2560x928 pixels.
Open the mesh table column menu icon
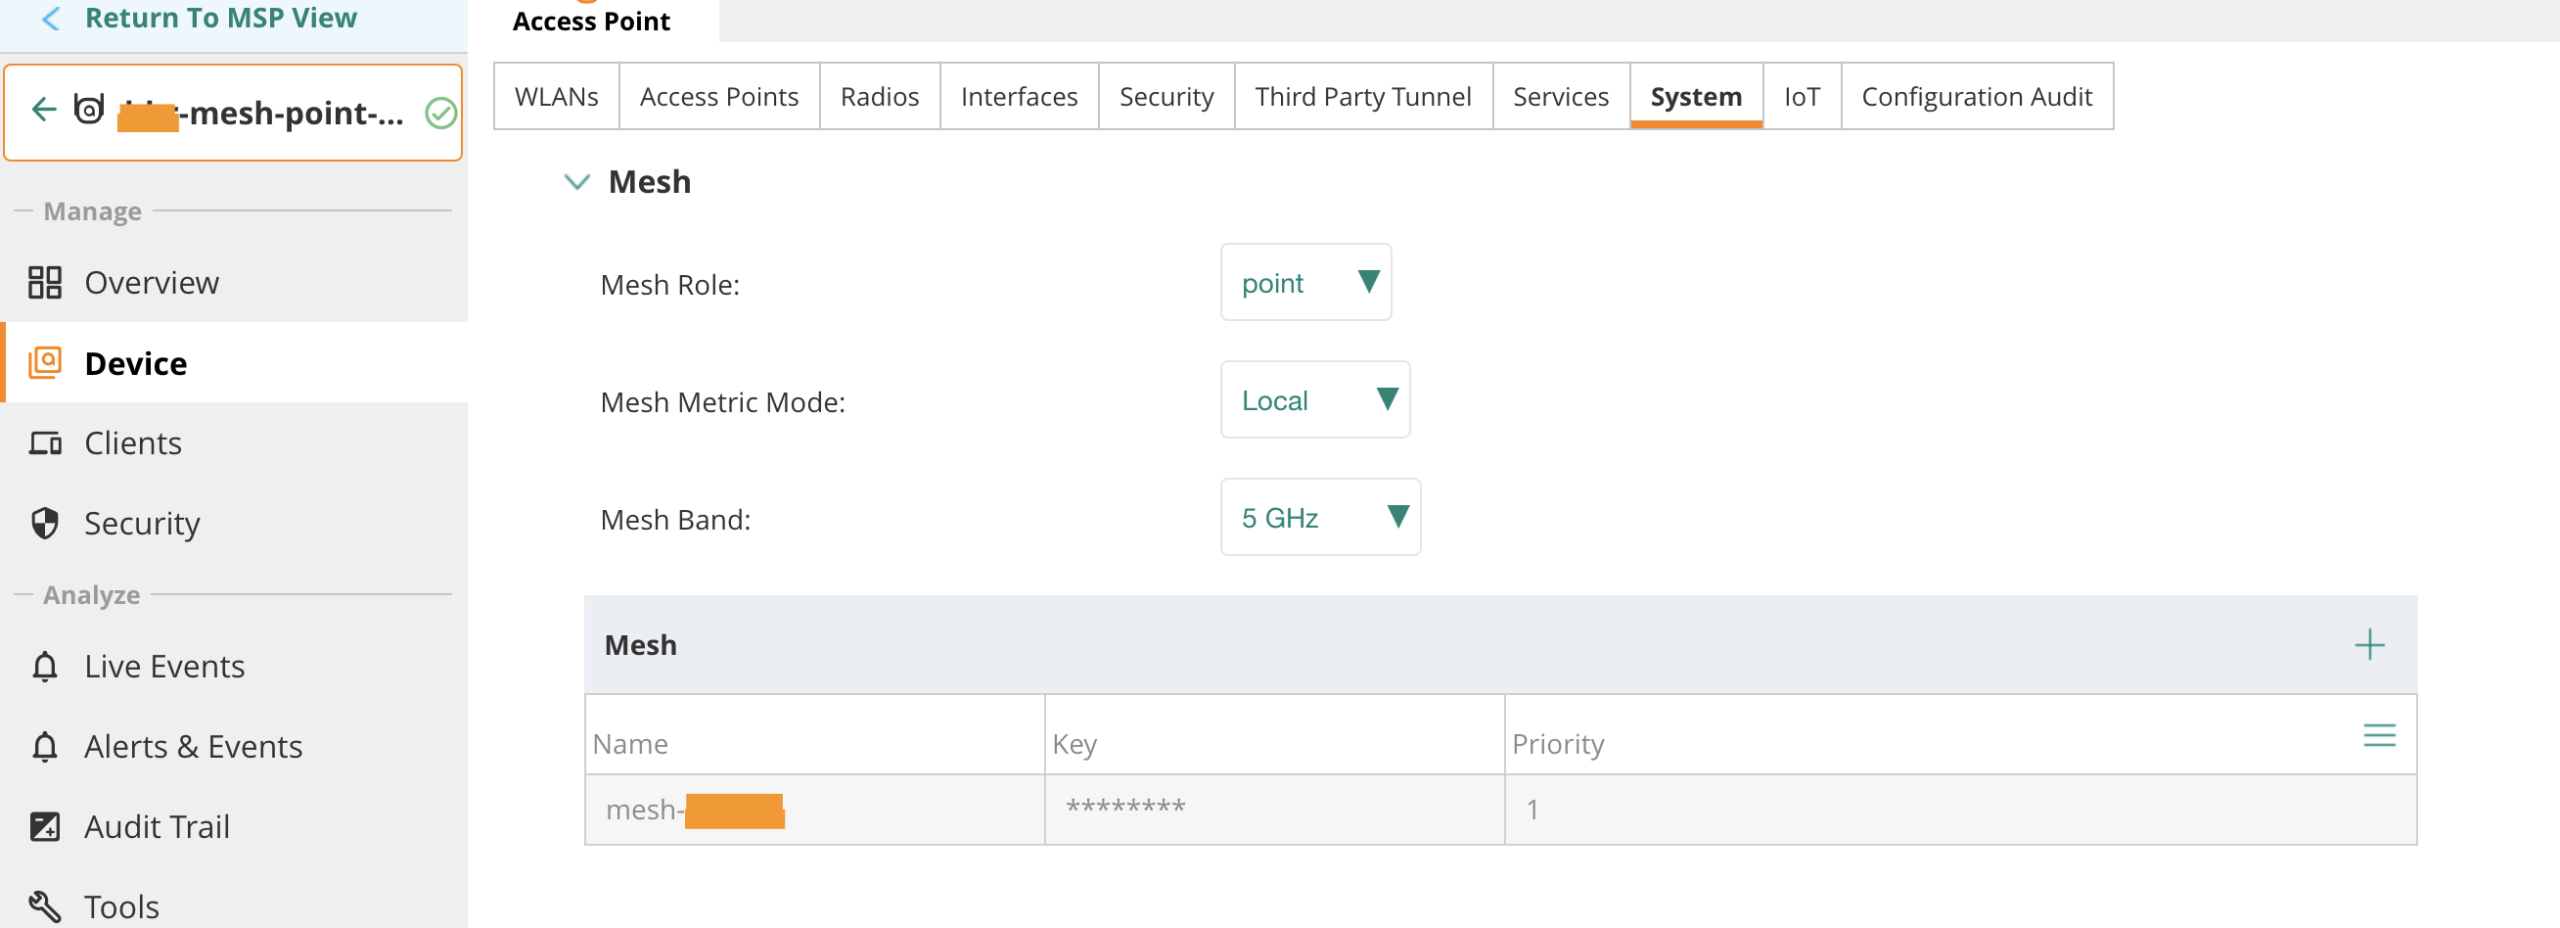[x=2379, y=736]
